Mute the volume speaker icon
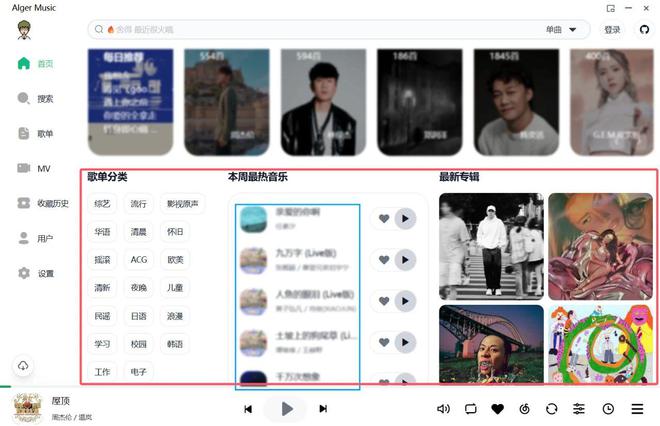This screenshot has height=426, width=660. [x=443, y=409]
